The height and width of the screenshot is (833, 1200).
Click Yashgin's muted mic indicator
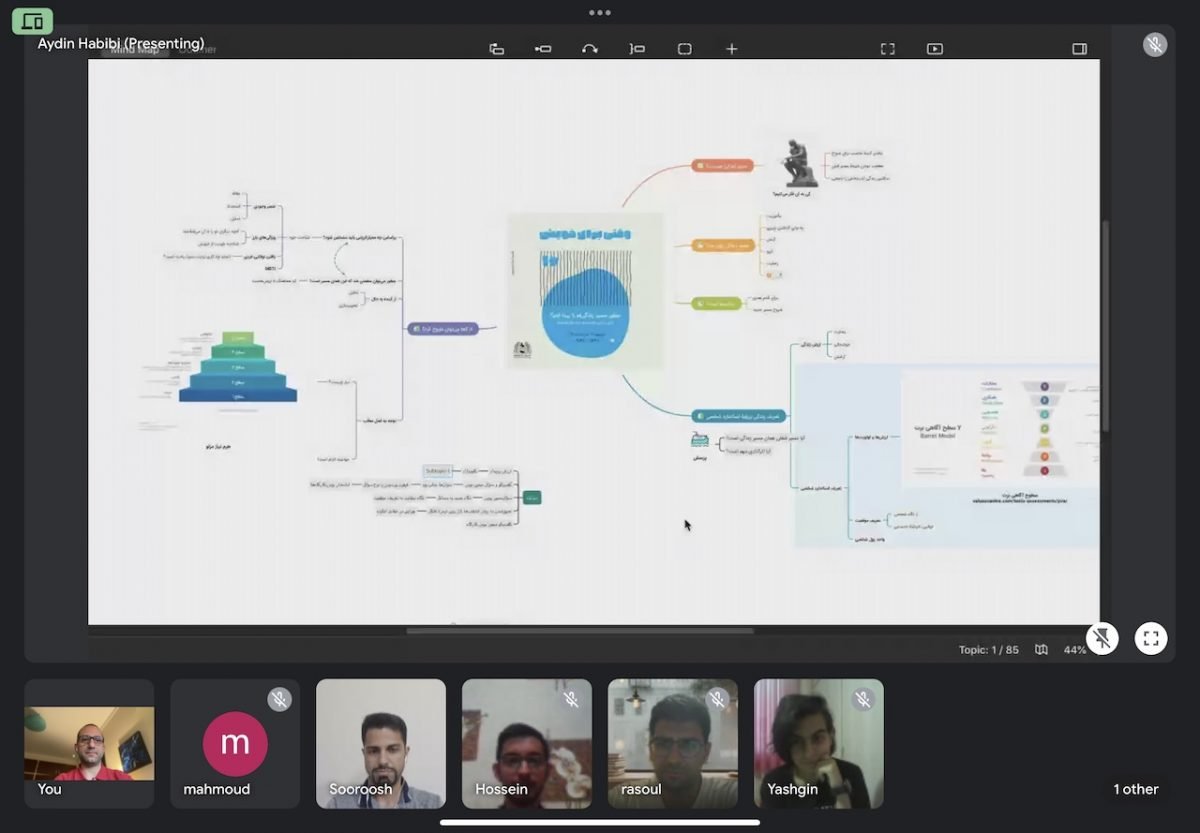tap(863, 699)
